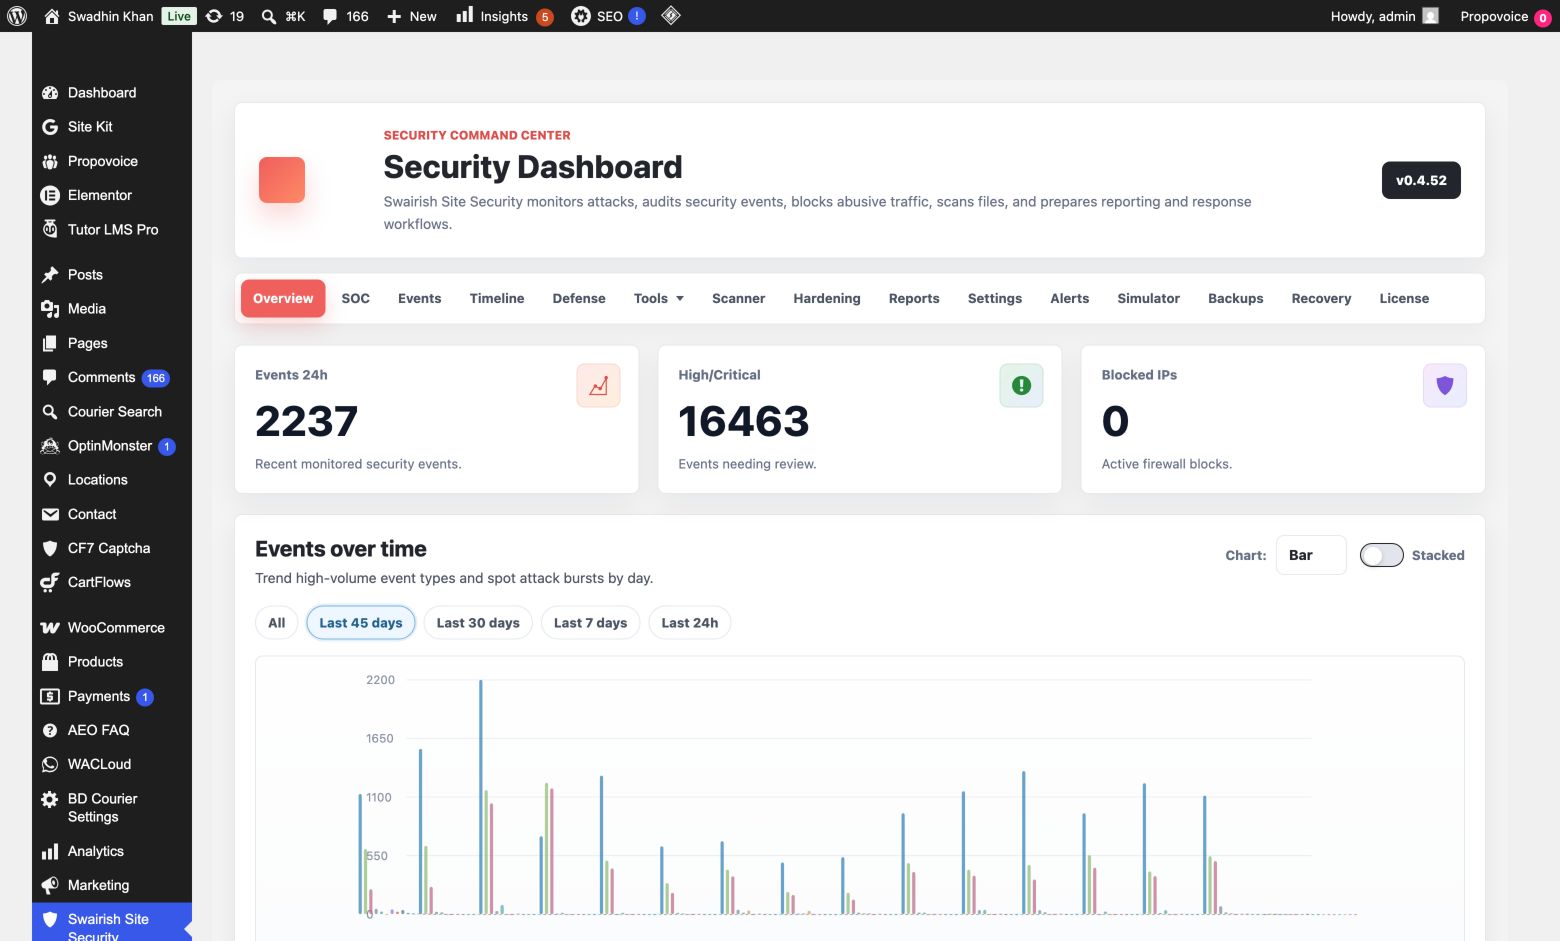
Task: Open the Events tab
Action: point(419,298)
